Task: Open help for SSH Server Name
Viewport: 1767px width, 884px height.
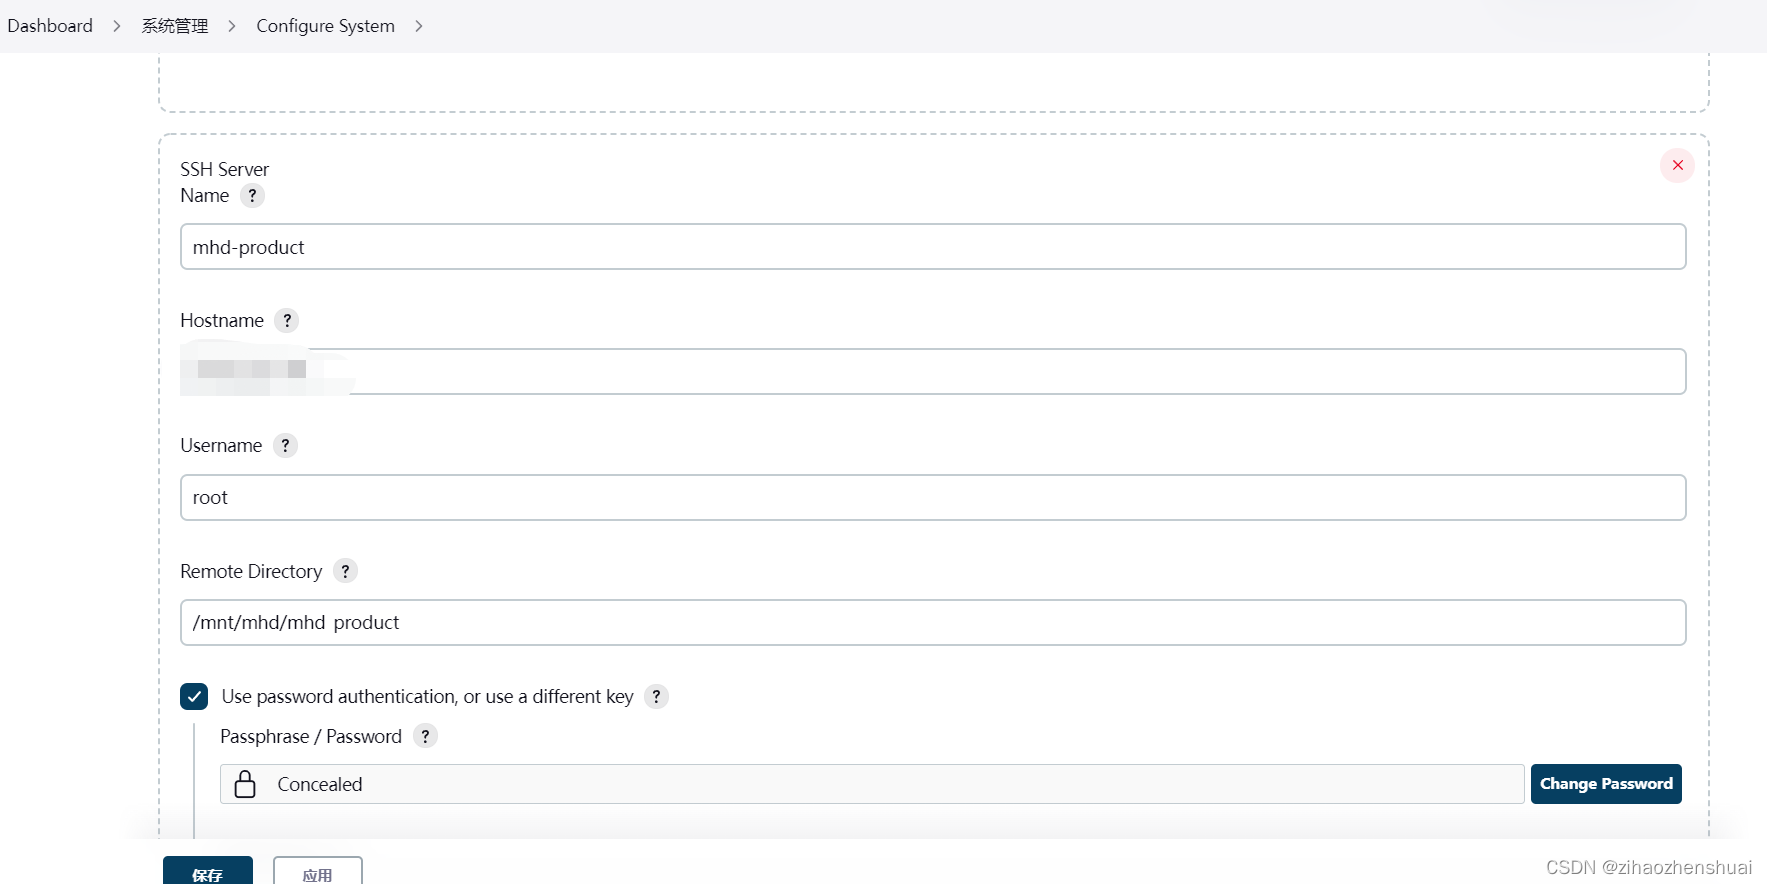Action: (x=252, y=196)
